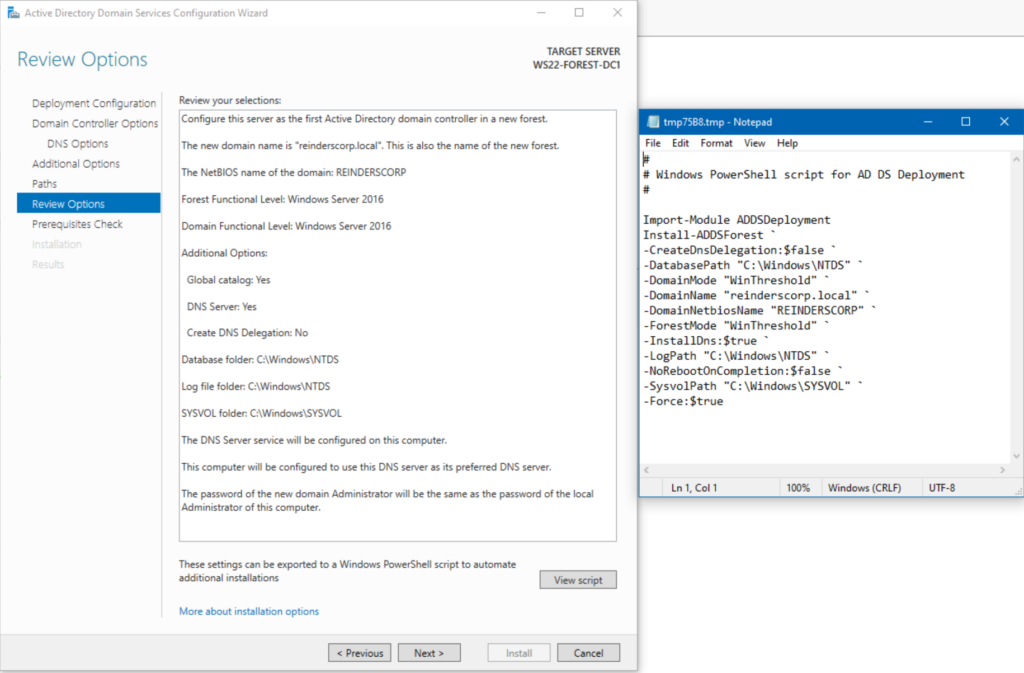The image size is (1024, 673).
Task: Click -DatabasePath "C:\Windows\NTDS" line
Action: pos(753,265)
